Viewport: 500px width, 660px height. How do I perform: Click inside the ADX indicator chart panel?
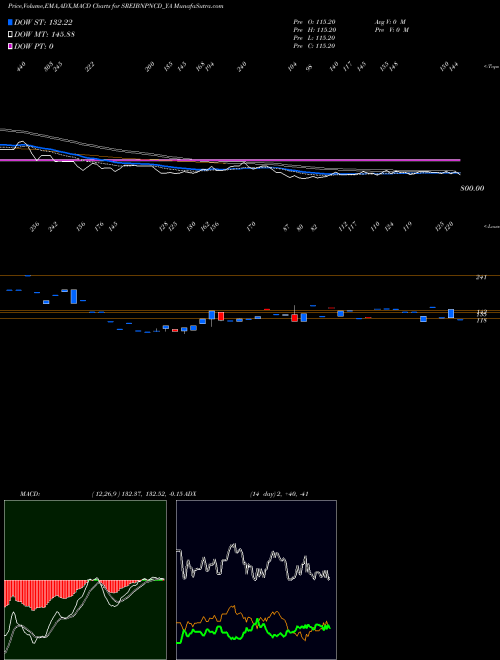256,580
